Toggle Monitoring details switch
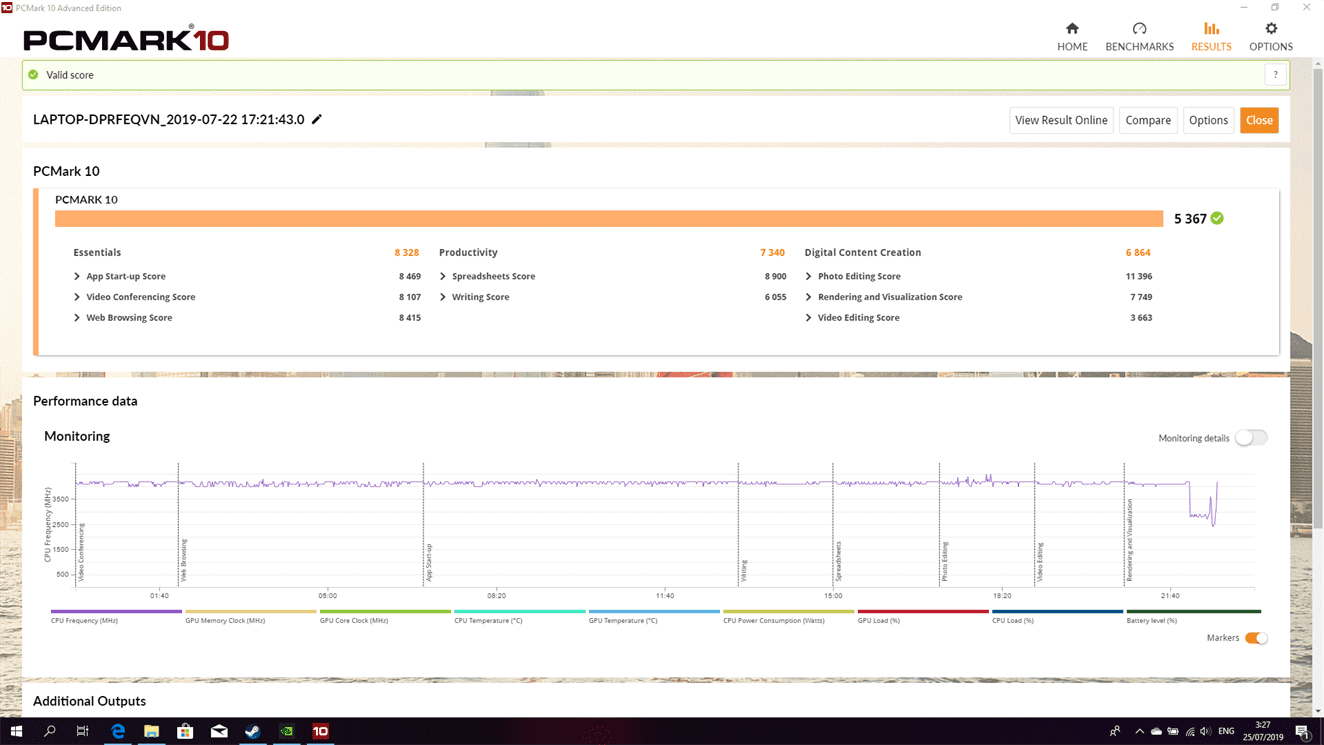 point(1251,438)
